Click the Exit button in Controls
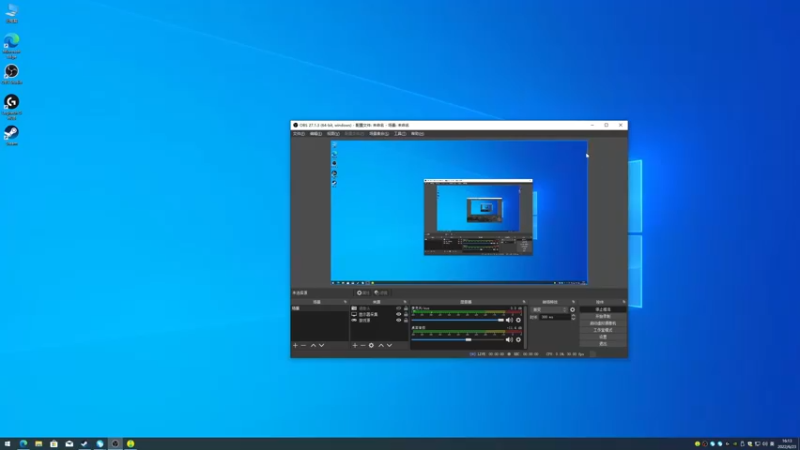This screenshot has height=450, width=800. point(603,344)
